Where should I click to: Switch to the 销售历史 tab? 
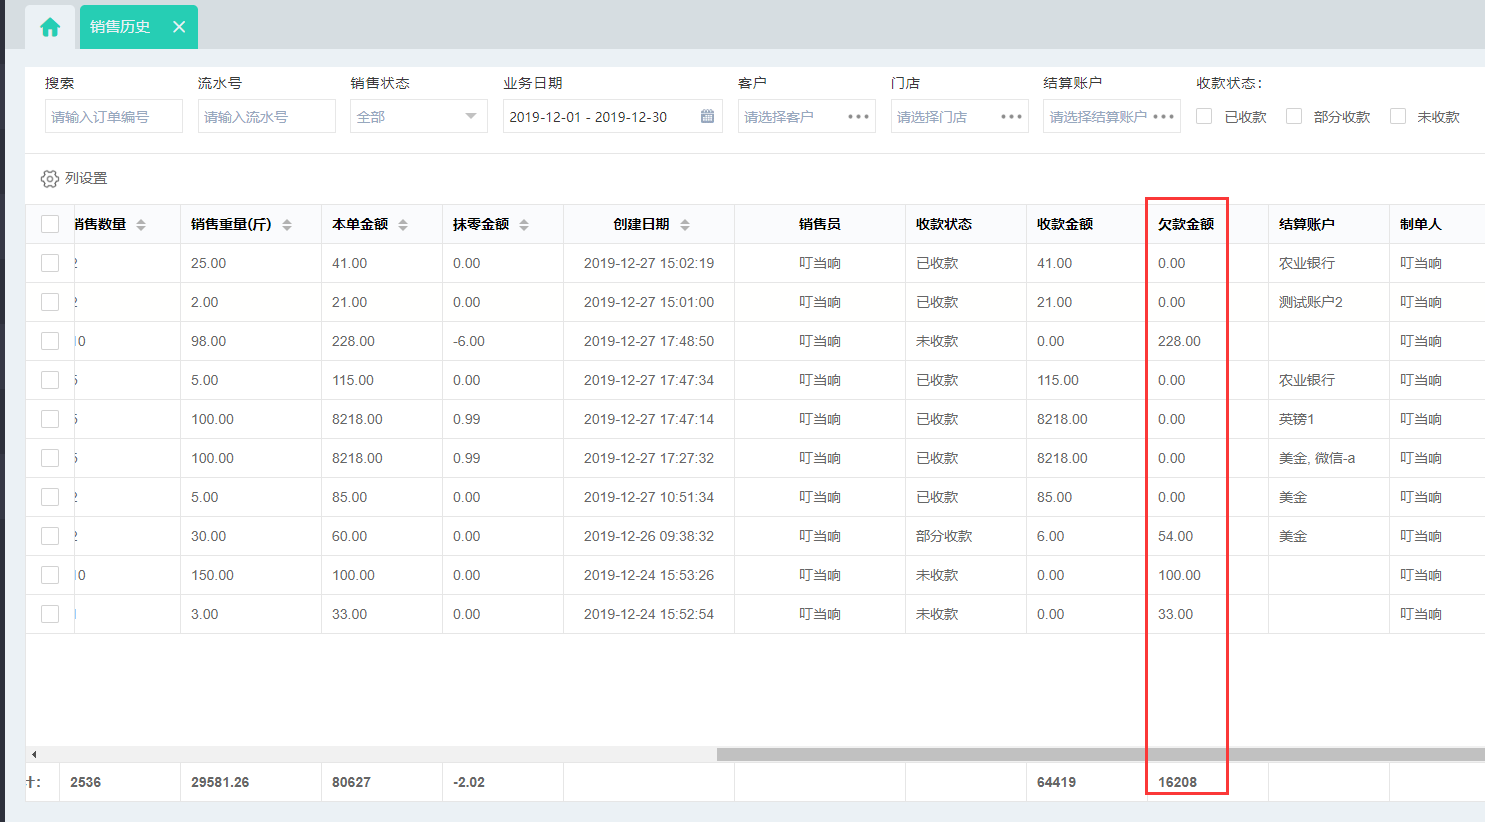[120, 27]
